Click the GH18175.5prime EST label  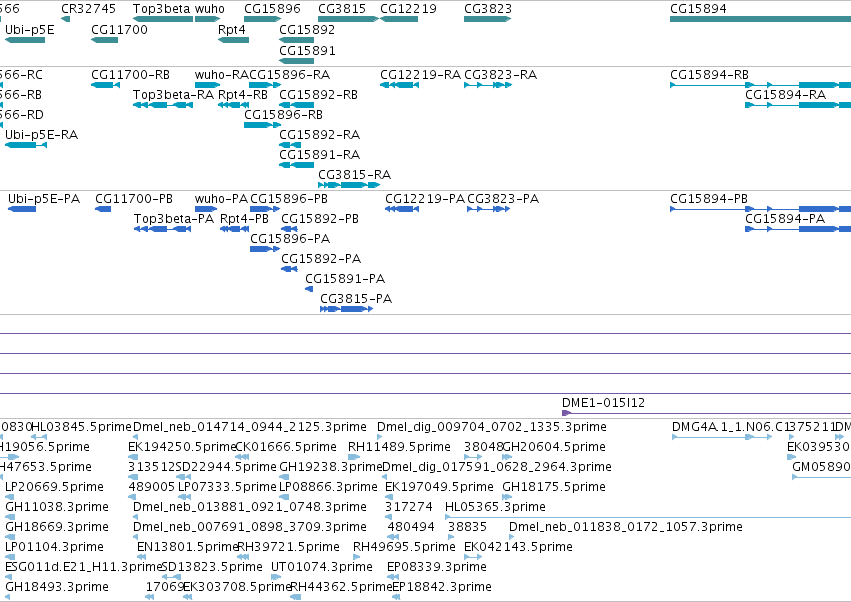(554, 487)
